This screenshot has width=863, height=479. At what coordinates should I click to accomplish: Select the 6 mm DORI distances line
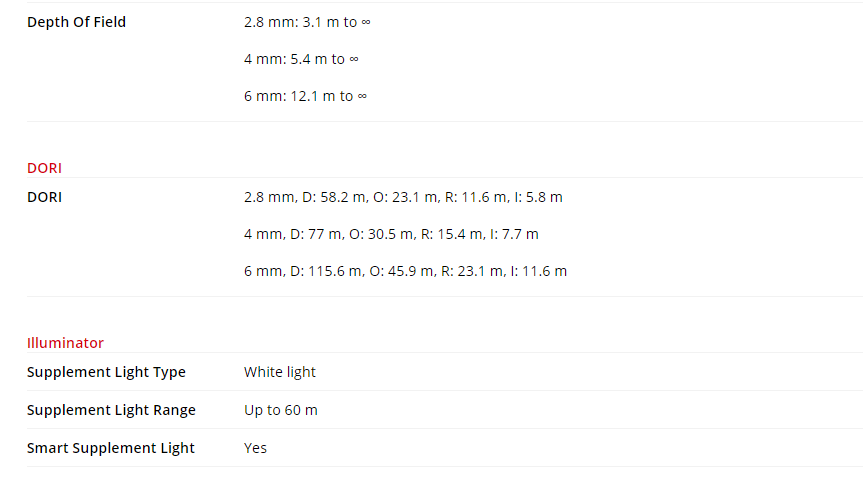tap(405, 271)
